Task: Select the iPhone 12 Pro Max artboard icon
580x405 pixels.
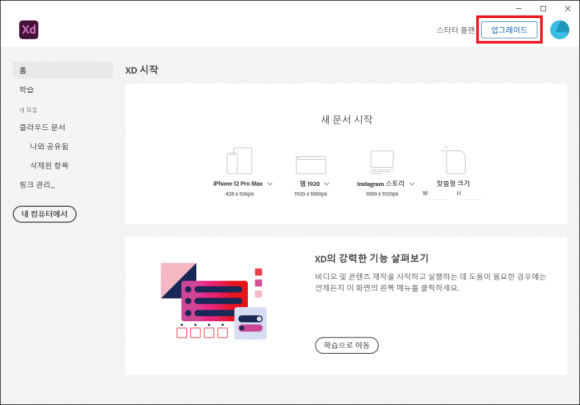Action: pos(239,161)
